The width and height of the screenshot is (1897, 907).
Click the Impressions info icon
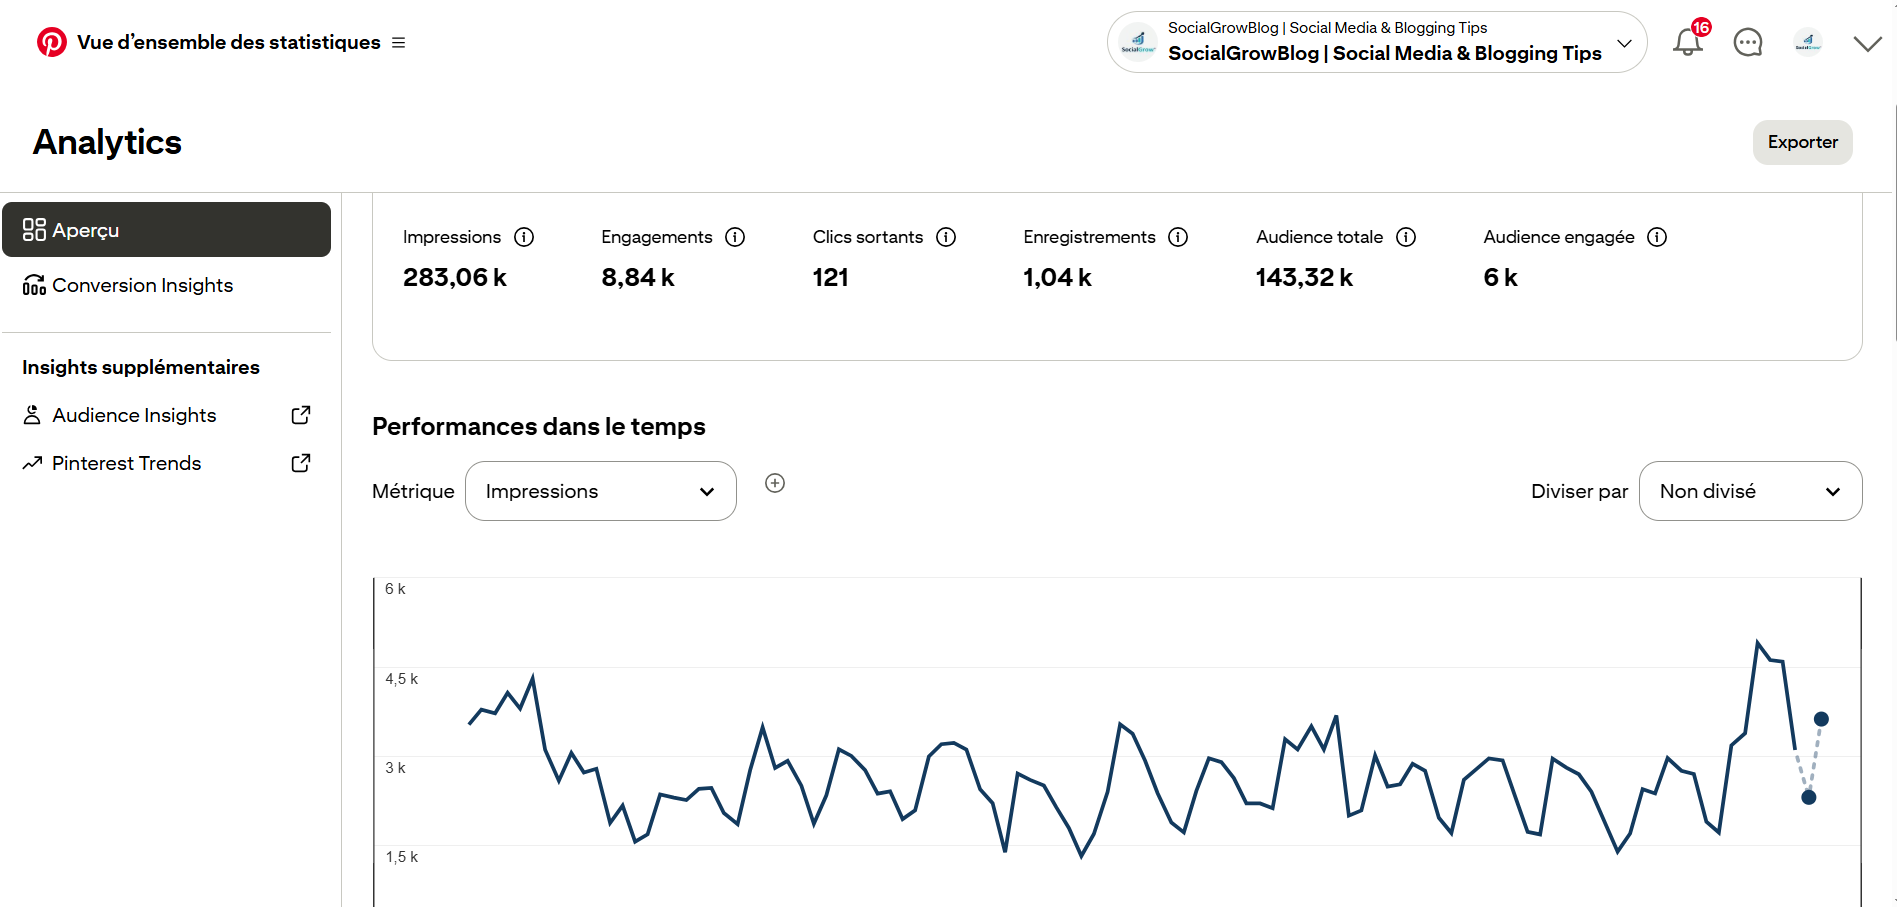[x=524, y=237]
